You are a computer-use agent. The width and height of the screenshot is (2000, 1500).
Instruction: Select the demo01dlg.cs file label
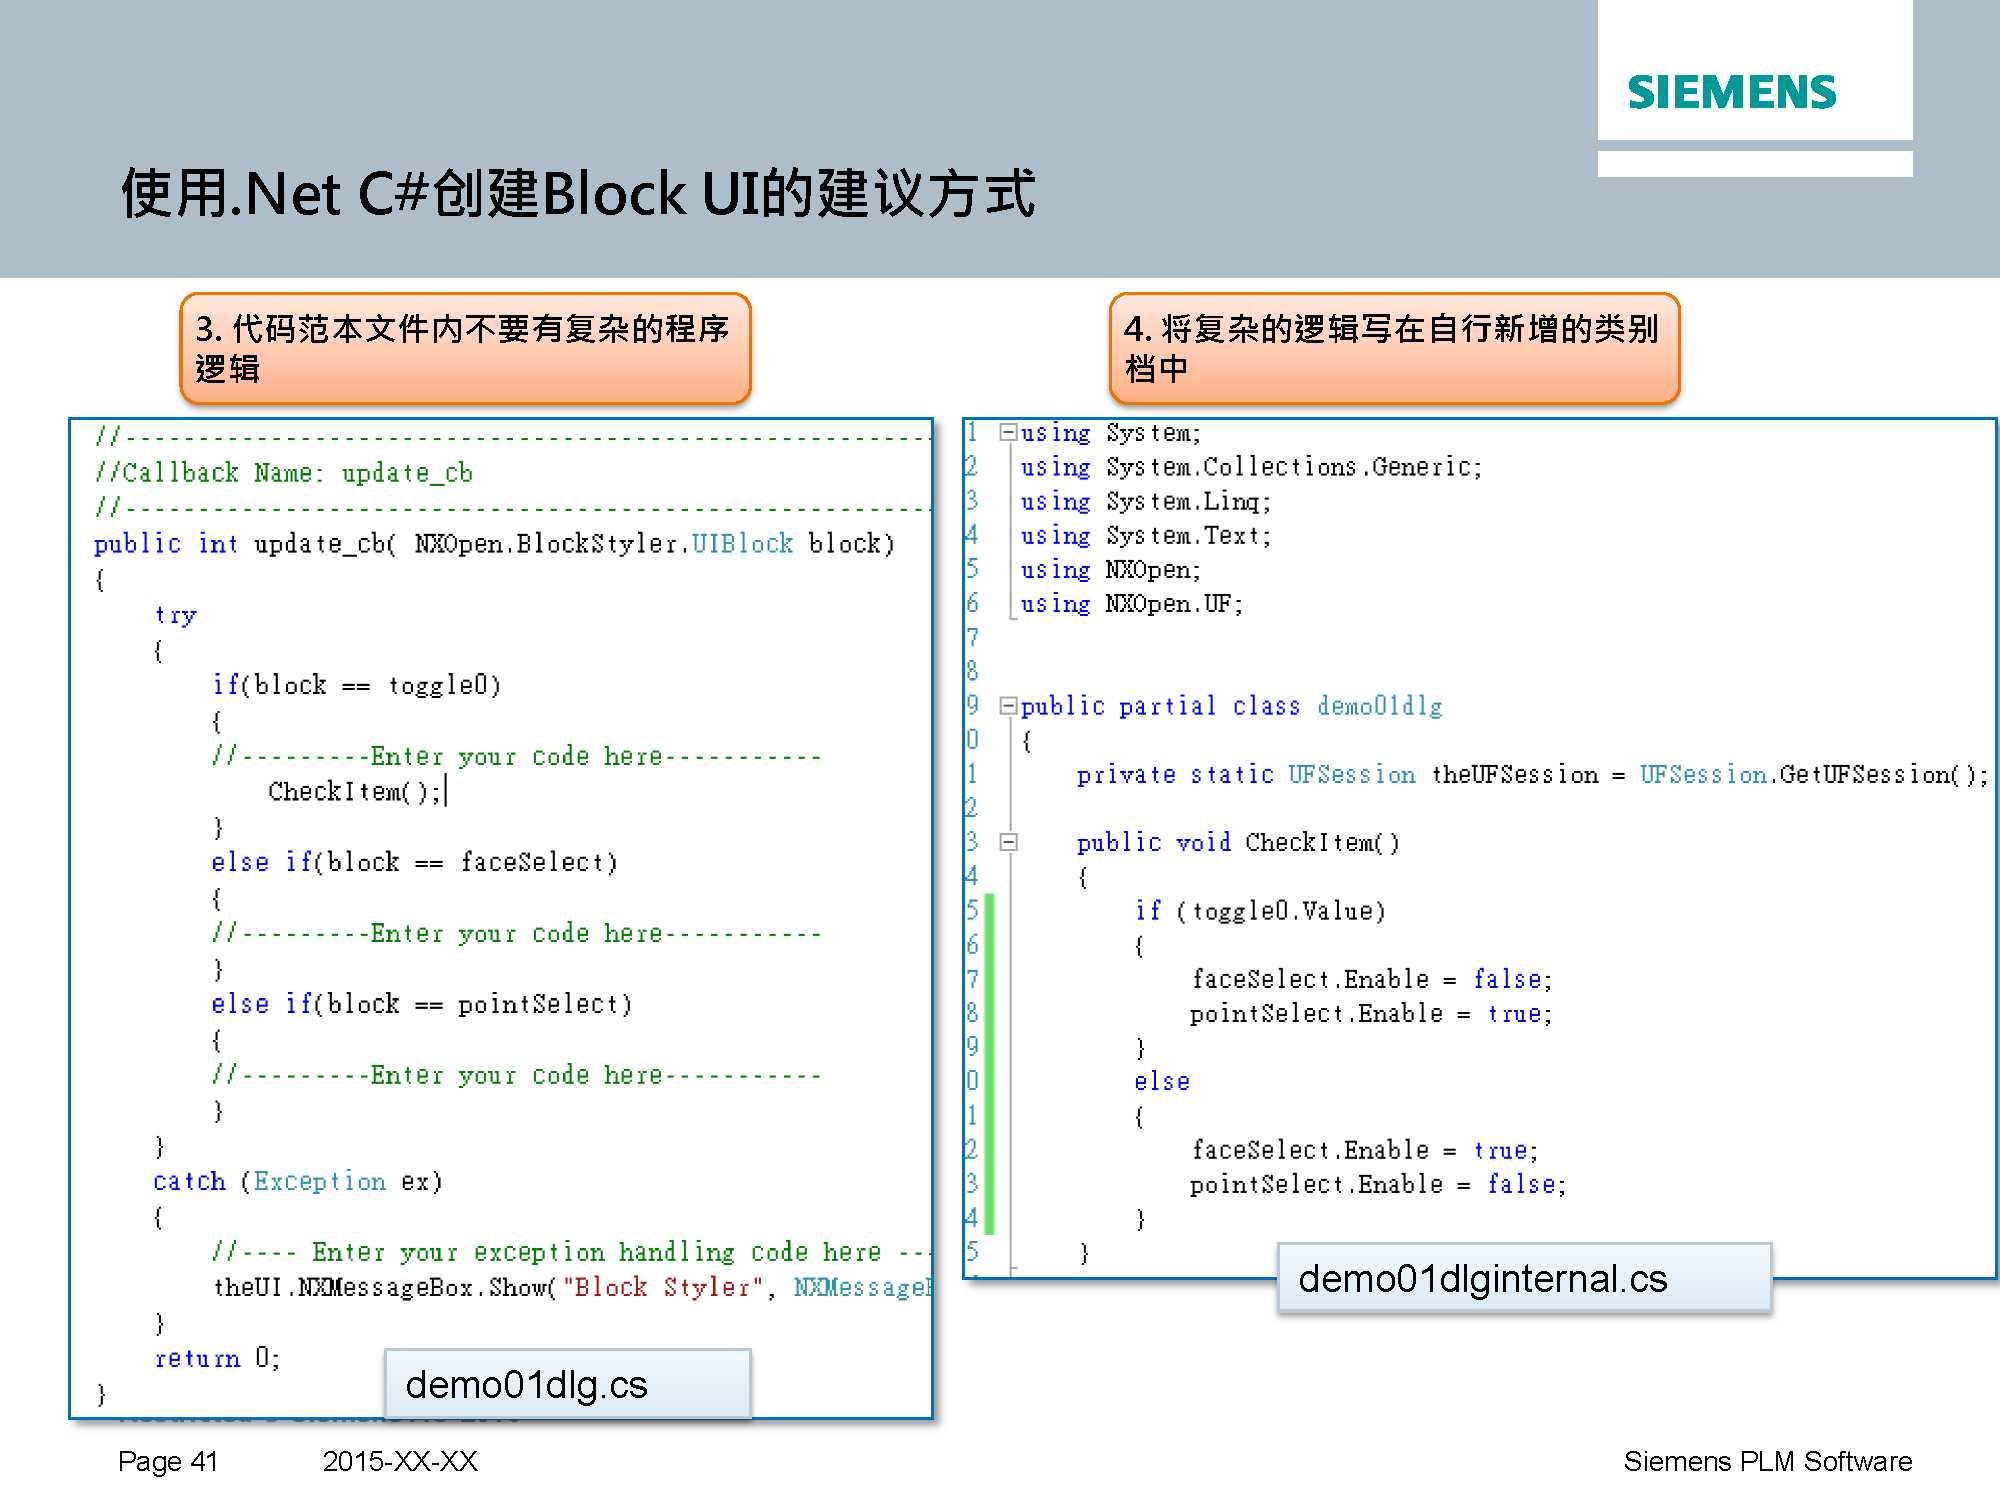567,1384
